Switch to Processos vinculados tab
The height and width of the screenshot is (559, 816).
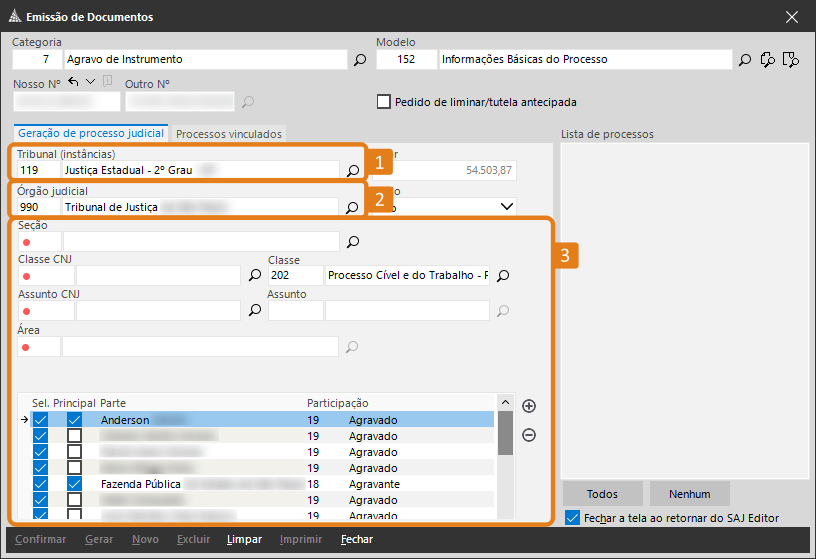tap(229, 134)
